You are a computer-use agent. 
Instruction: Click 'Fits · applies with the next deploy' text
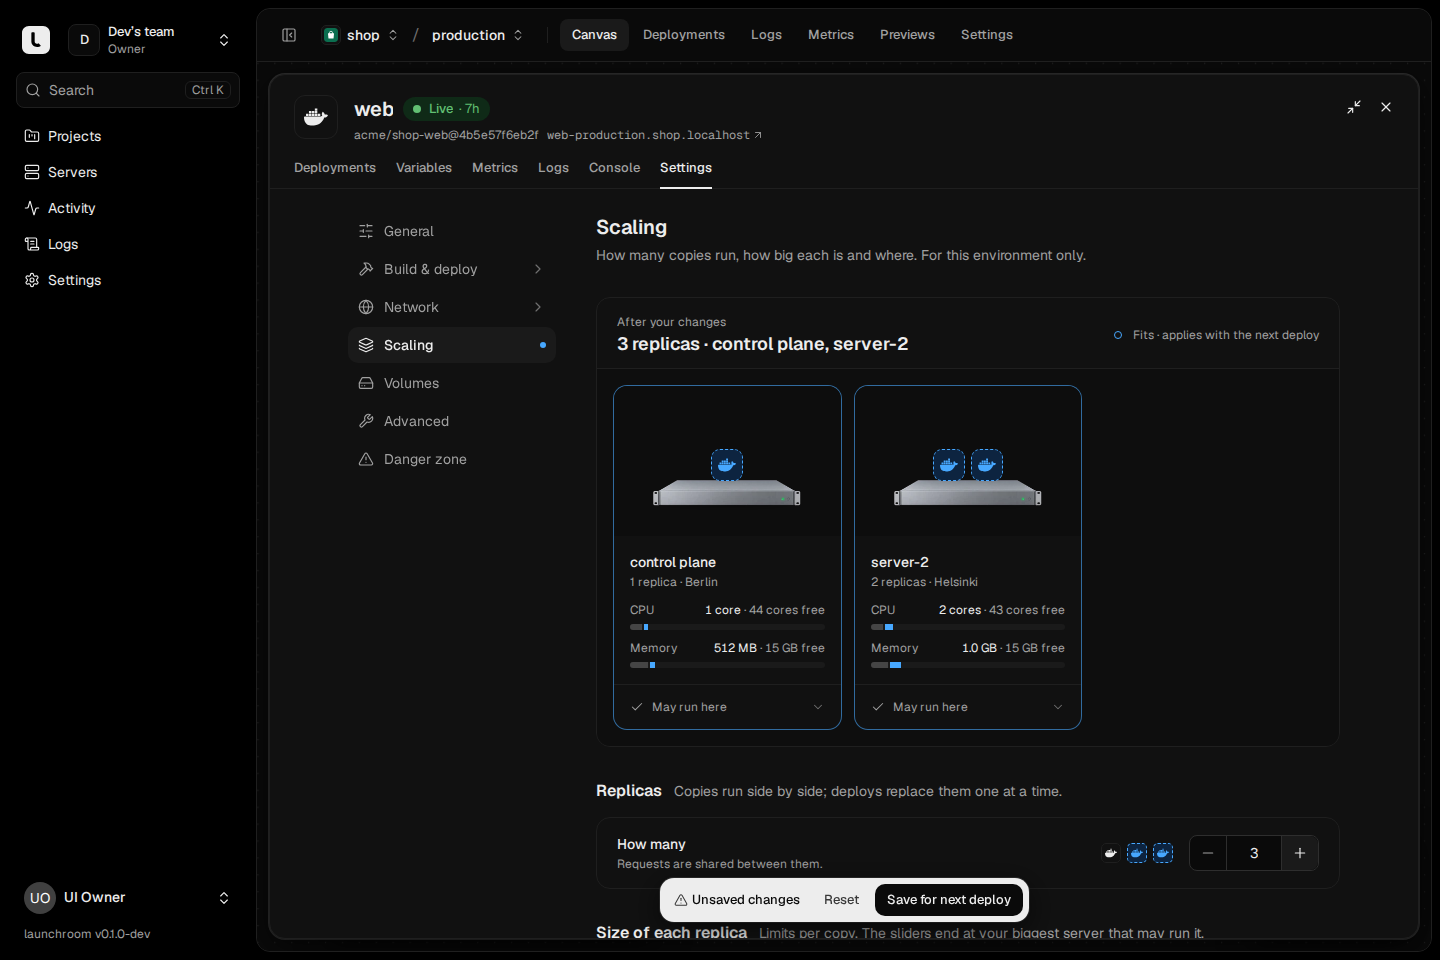[x=1226, y=335]
